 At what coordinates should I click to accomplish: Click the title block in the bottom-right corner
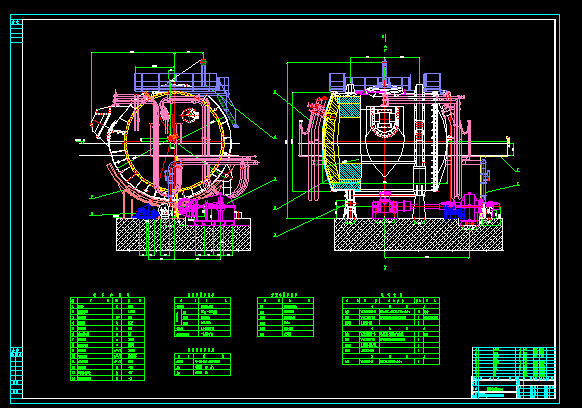pos(514,372)
